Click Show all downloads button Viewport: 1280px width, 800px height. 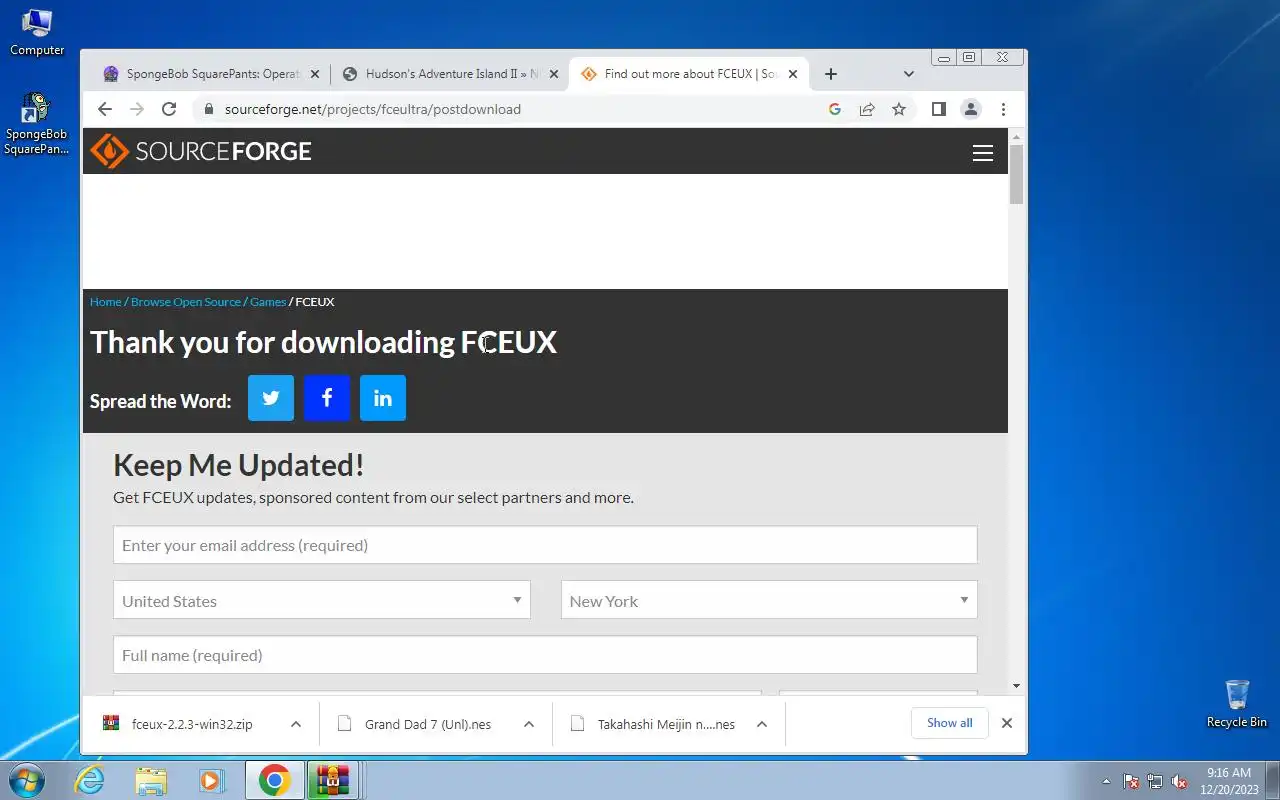coord(949,723)
